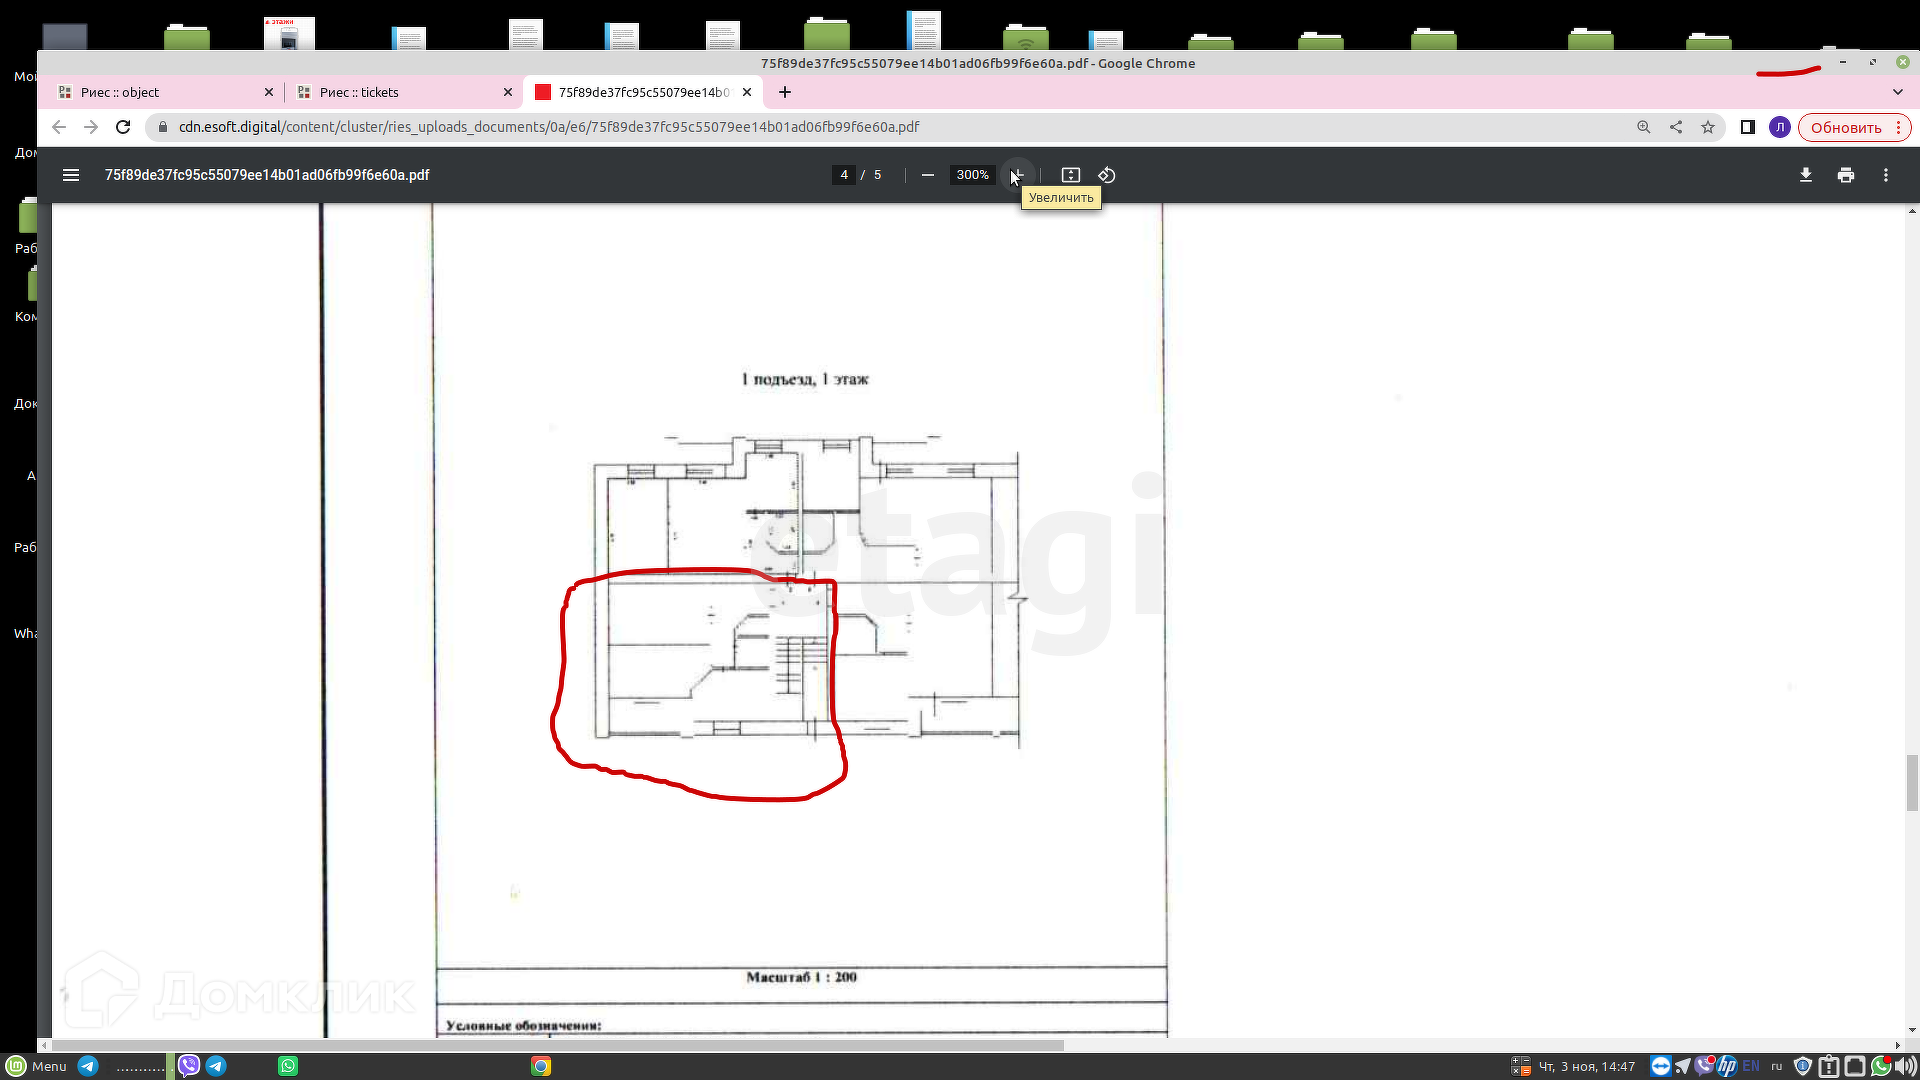Bookmark this page with the star icon
This screenshot has width=1920, height=1080.
pyautogui.click(x=1708, y=127)
